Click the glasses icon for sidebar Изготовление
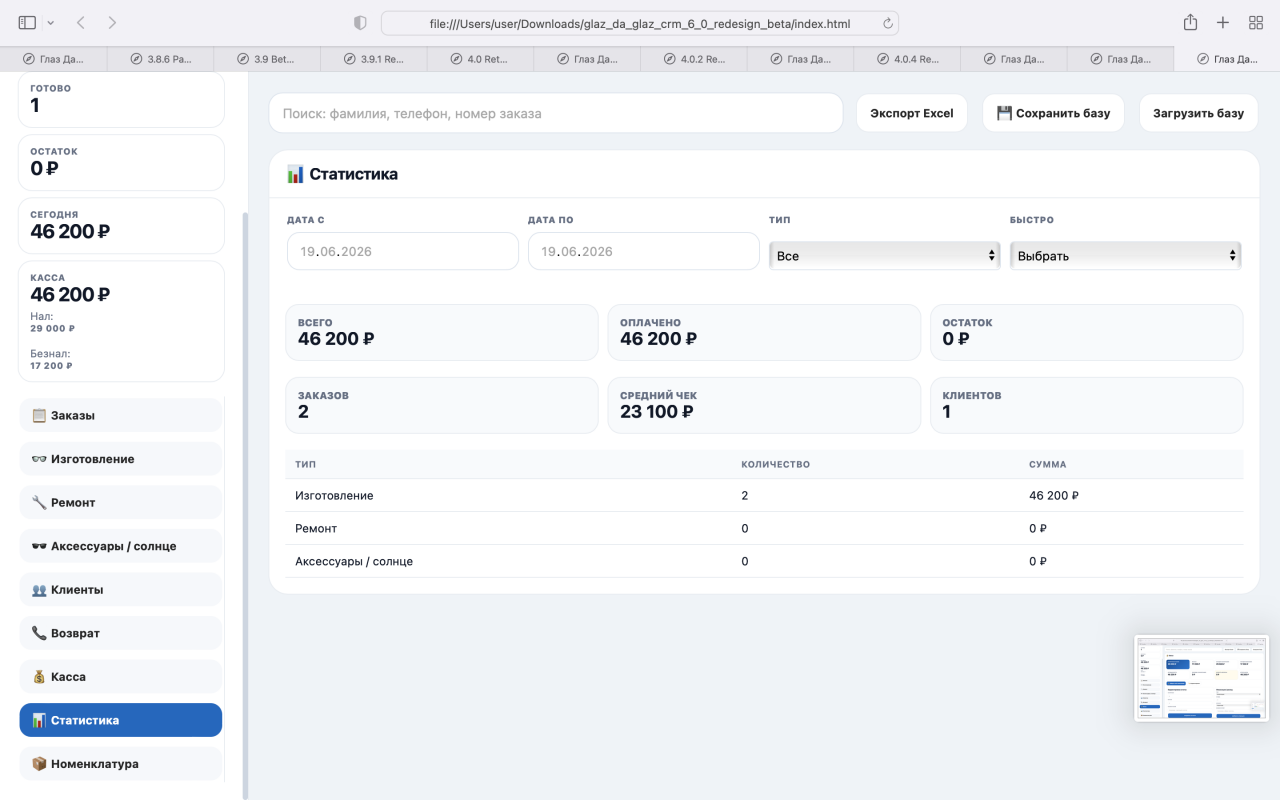 [x=39, y=459]
